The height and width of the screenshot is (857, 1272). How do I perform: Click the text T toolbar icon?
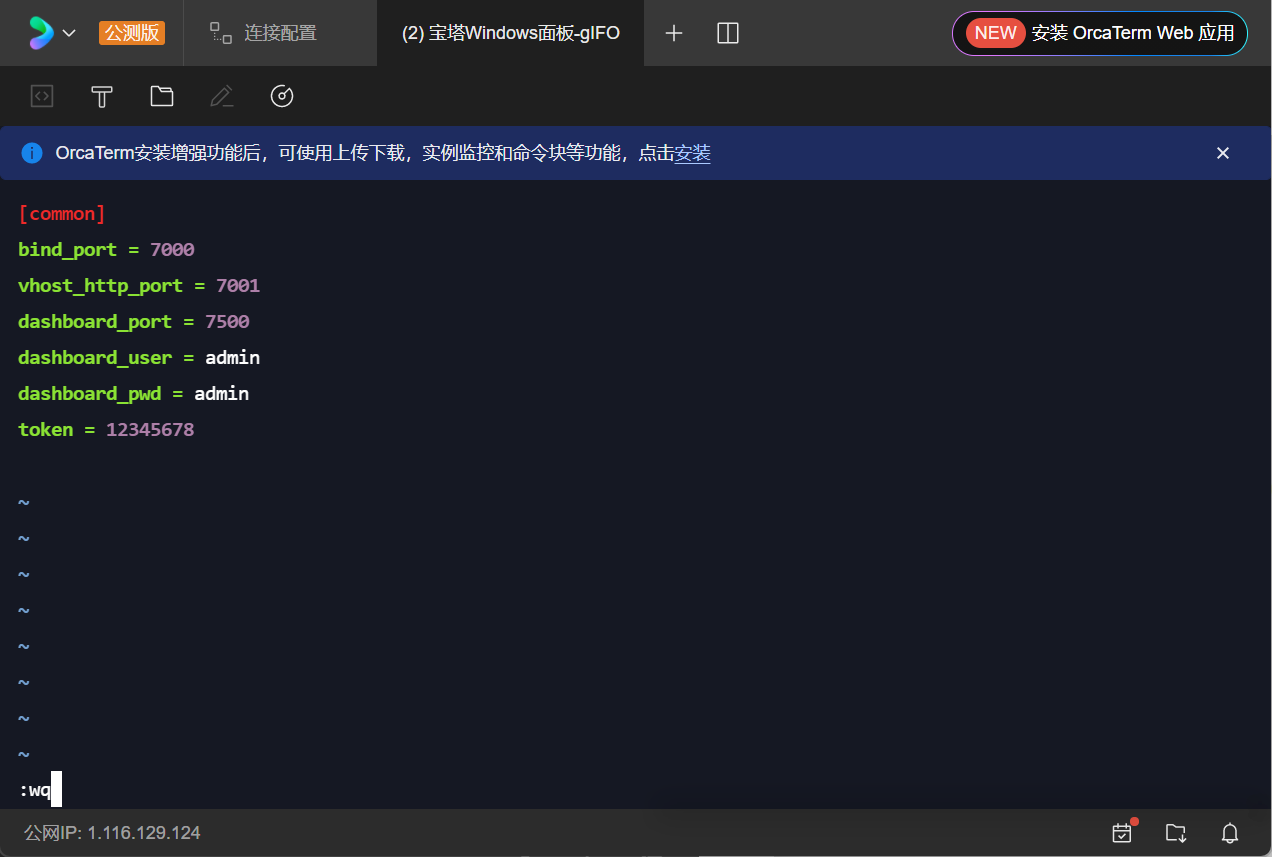coord(102,96)
